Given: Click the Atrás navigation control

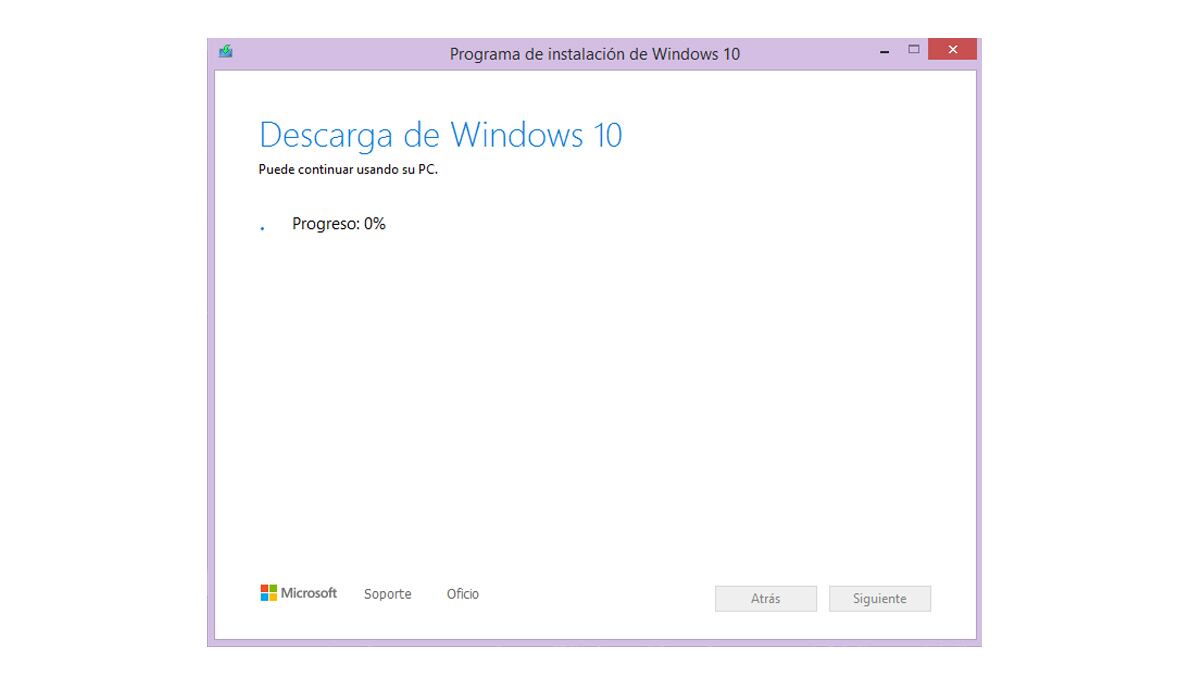Looking at the screenshot, I should [x=765, y=598].
